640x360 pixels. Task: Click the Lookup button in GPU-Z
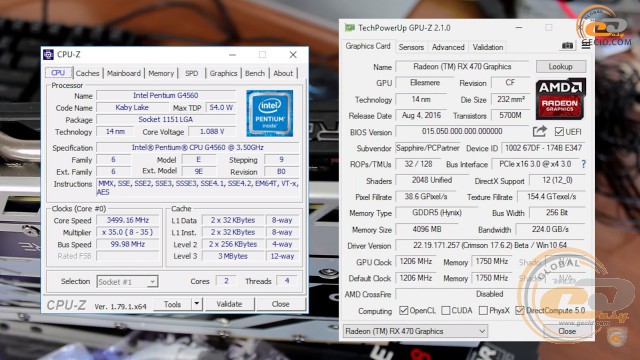560,67
